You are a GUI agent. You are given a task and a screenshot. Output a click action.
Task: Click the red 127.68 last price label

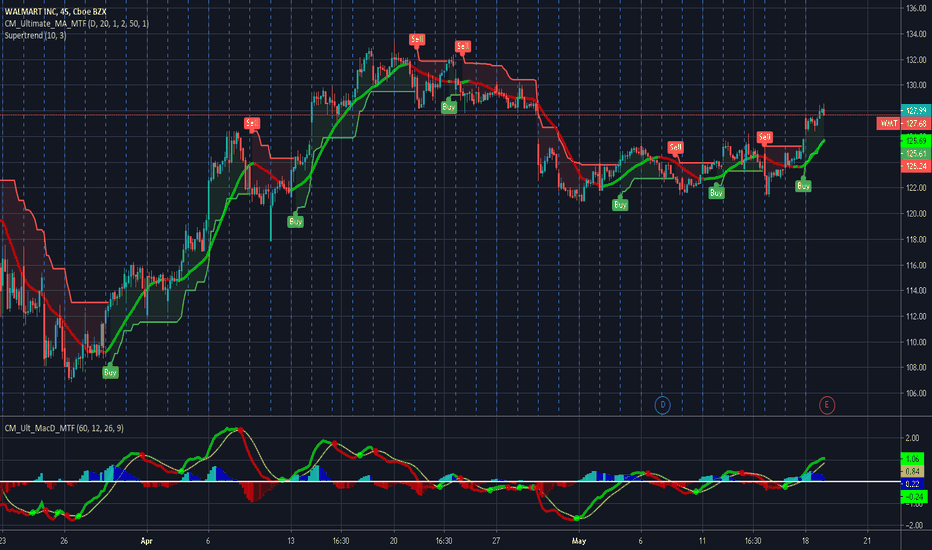click(915, 123)
